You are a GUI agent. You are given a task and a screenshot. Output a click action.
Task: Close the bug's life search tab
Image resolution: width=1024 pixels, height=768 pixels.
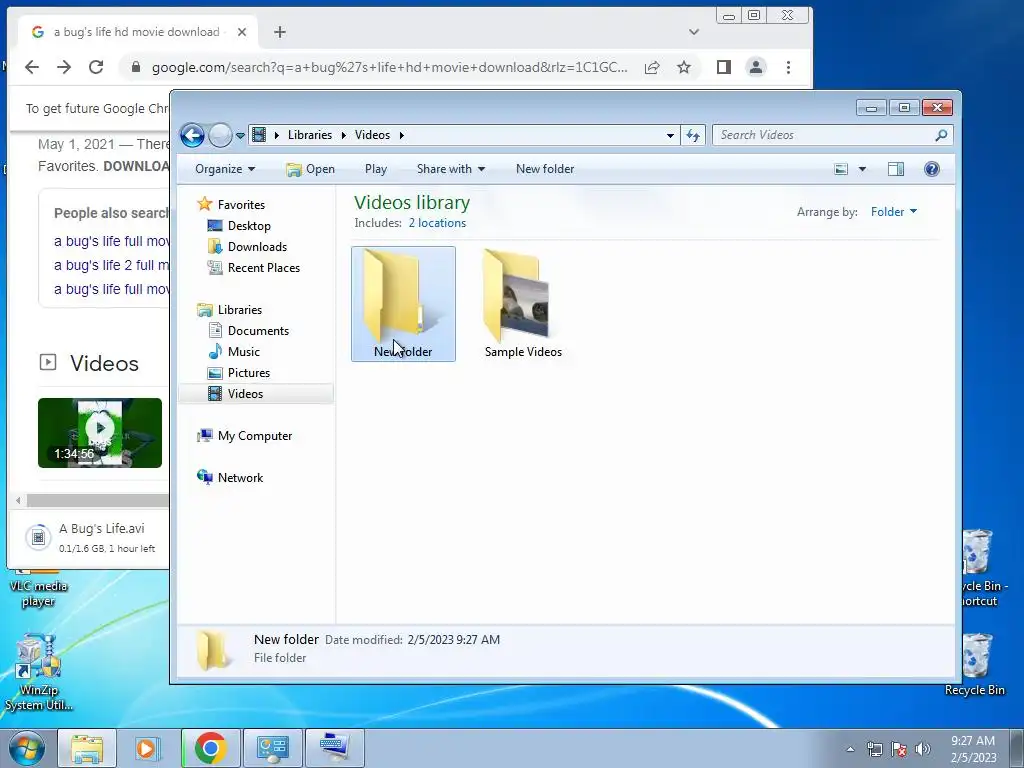pyautogui.click(x=242, y=32)
